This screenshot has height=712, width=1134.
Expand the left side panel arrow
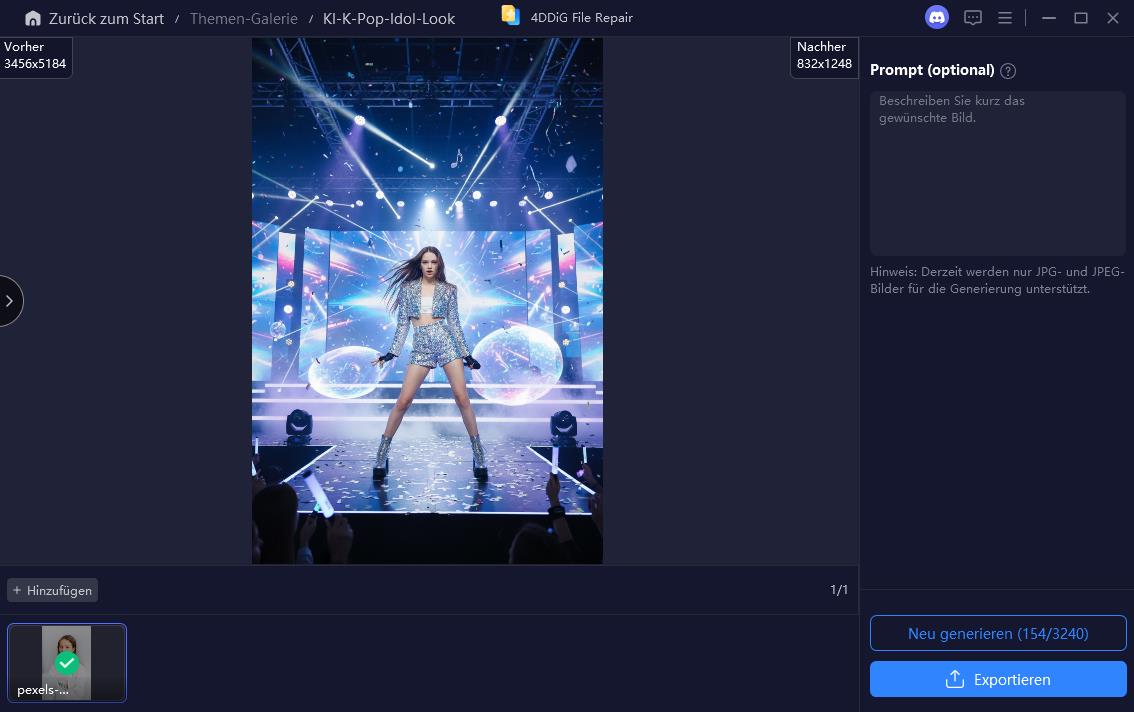(x=9, y=301)
